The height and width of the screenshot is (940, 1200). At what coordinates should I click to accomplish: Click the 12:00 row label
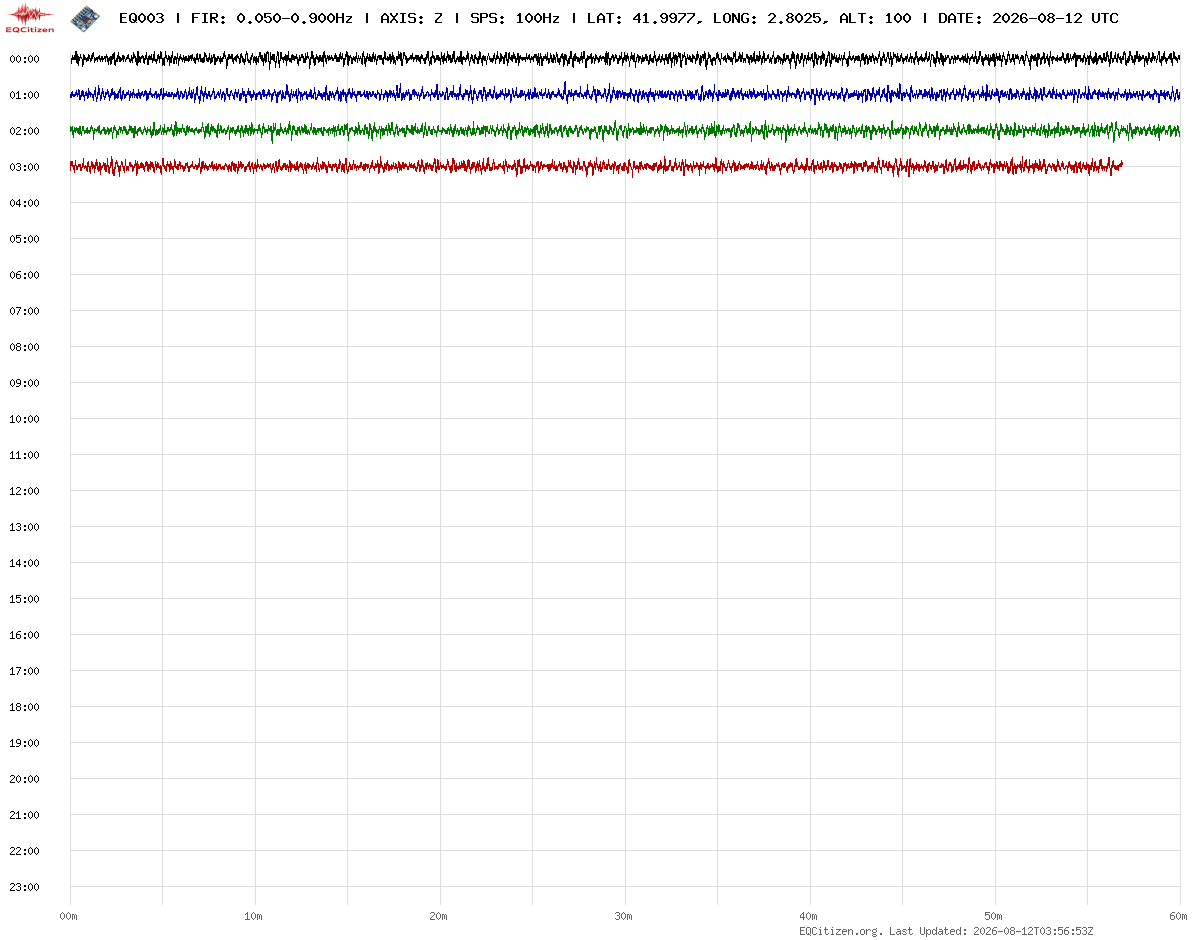pos(24,491)
